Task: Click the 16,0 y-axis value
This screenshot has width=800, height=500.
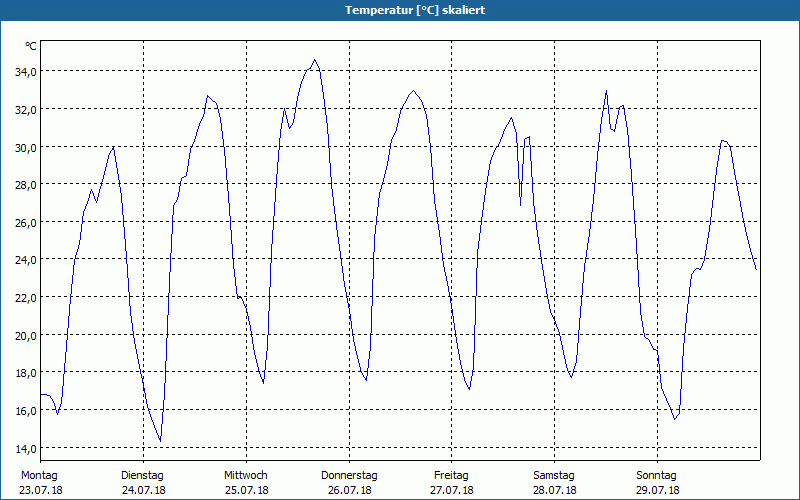Action: 26,411
